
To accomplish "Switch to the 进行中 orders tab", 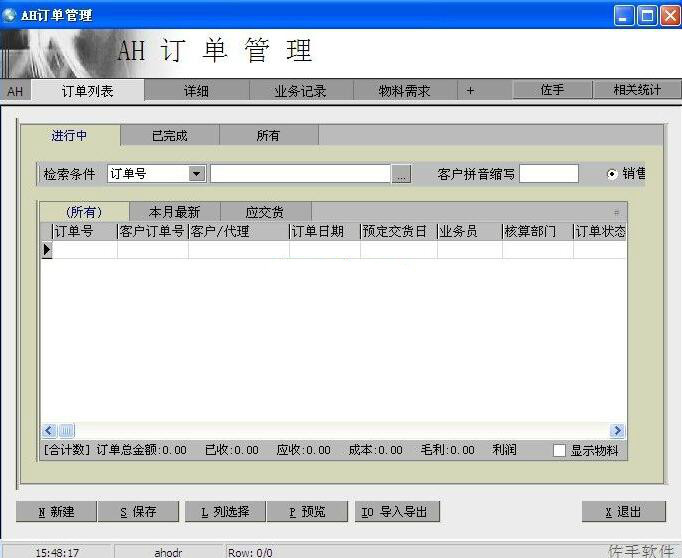I will point(70,136).
